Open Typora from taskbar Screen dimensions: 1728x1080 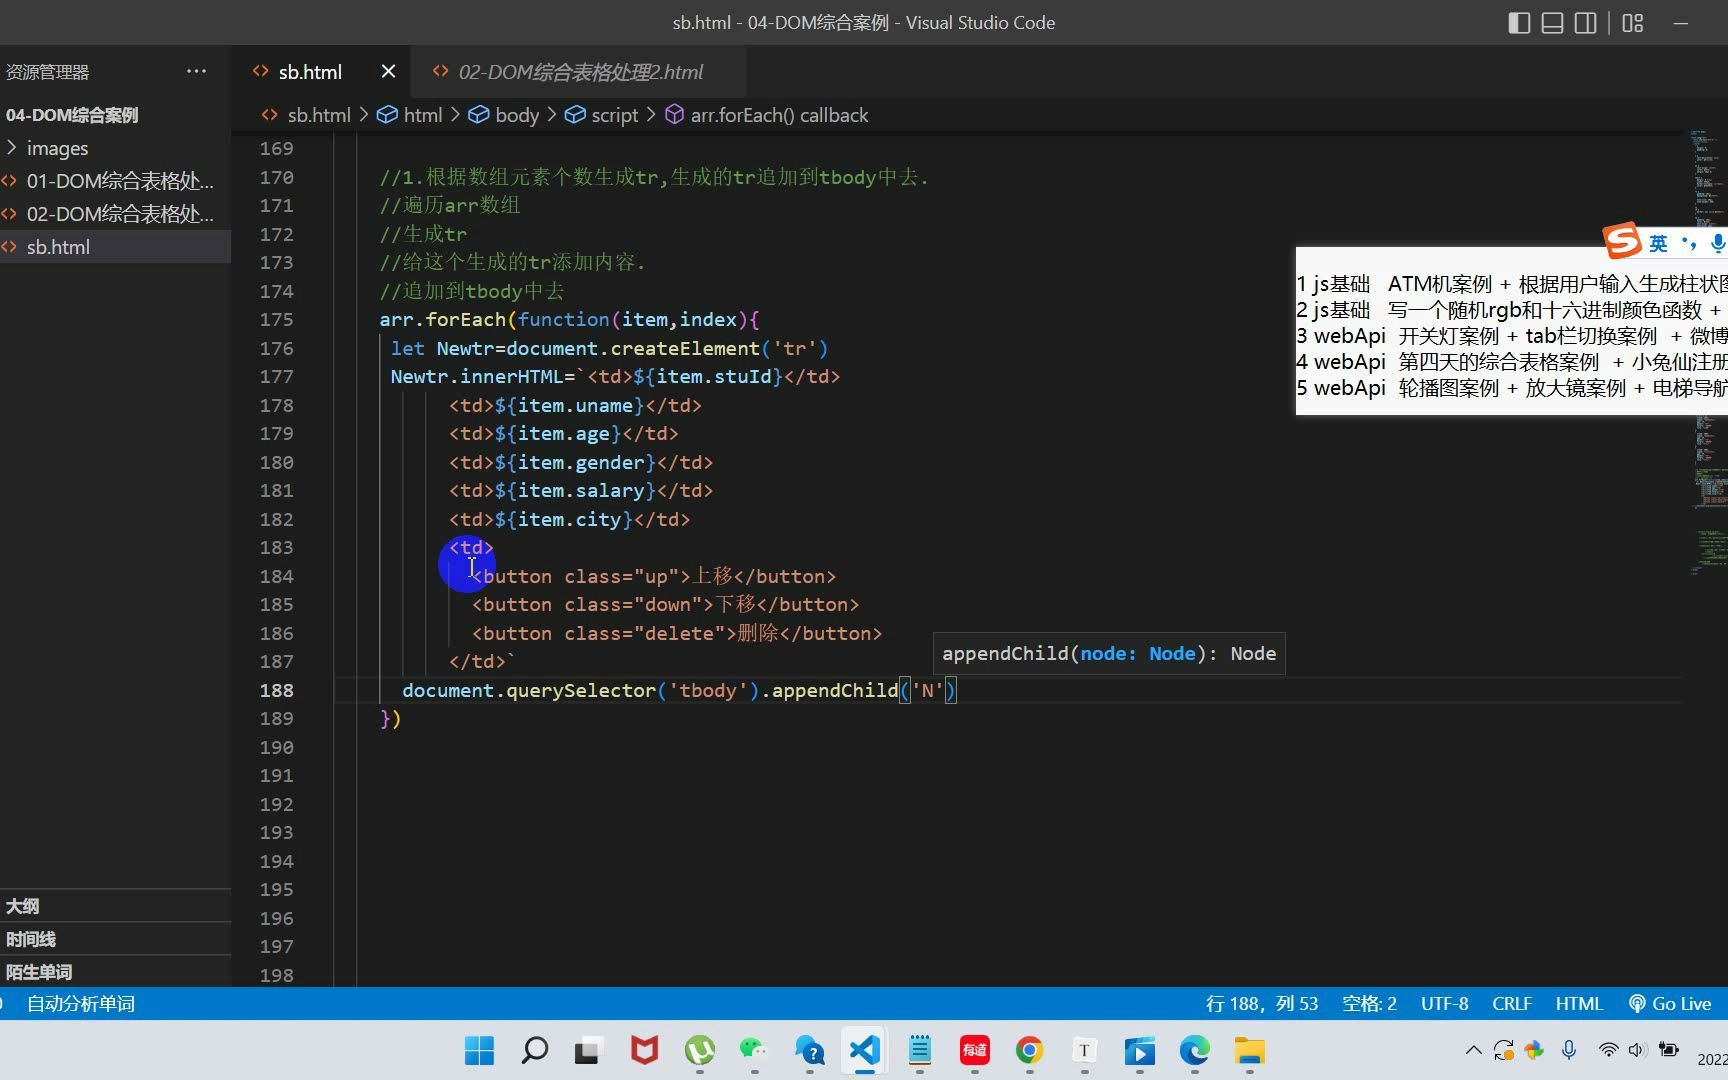pyautogui.click(x=1084, y=1051)
